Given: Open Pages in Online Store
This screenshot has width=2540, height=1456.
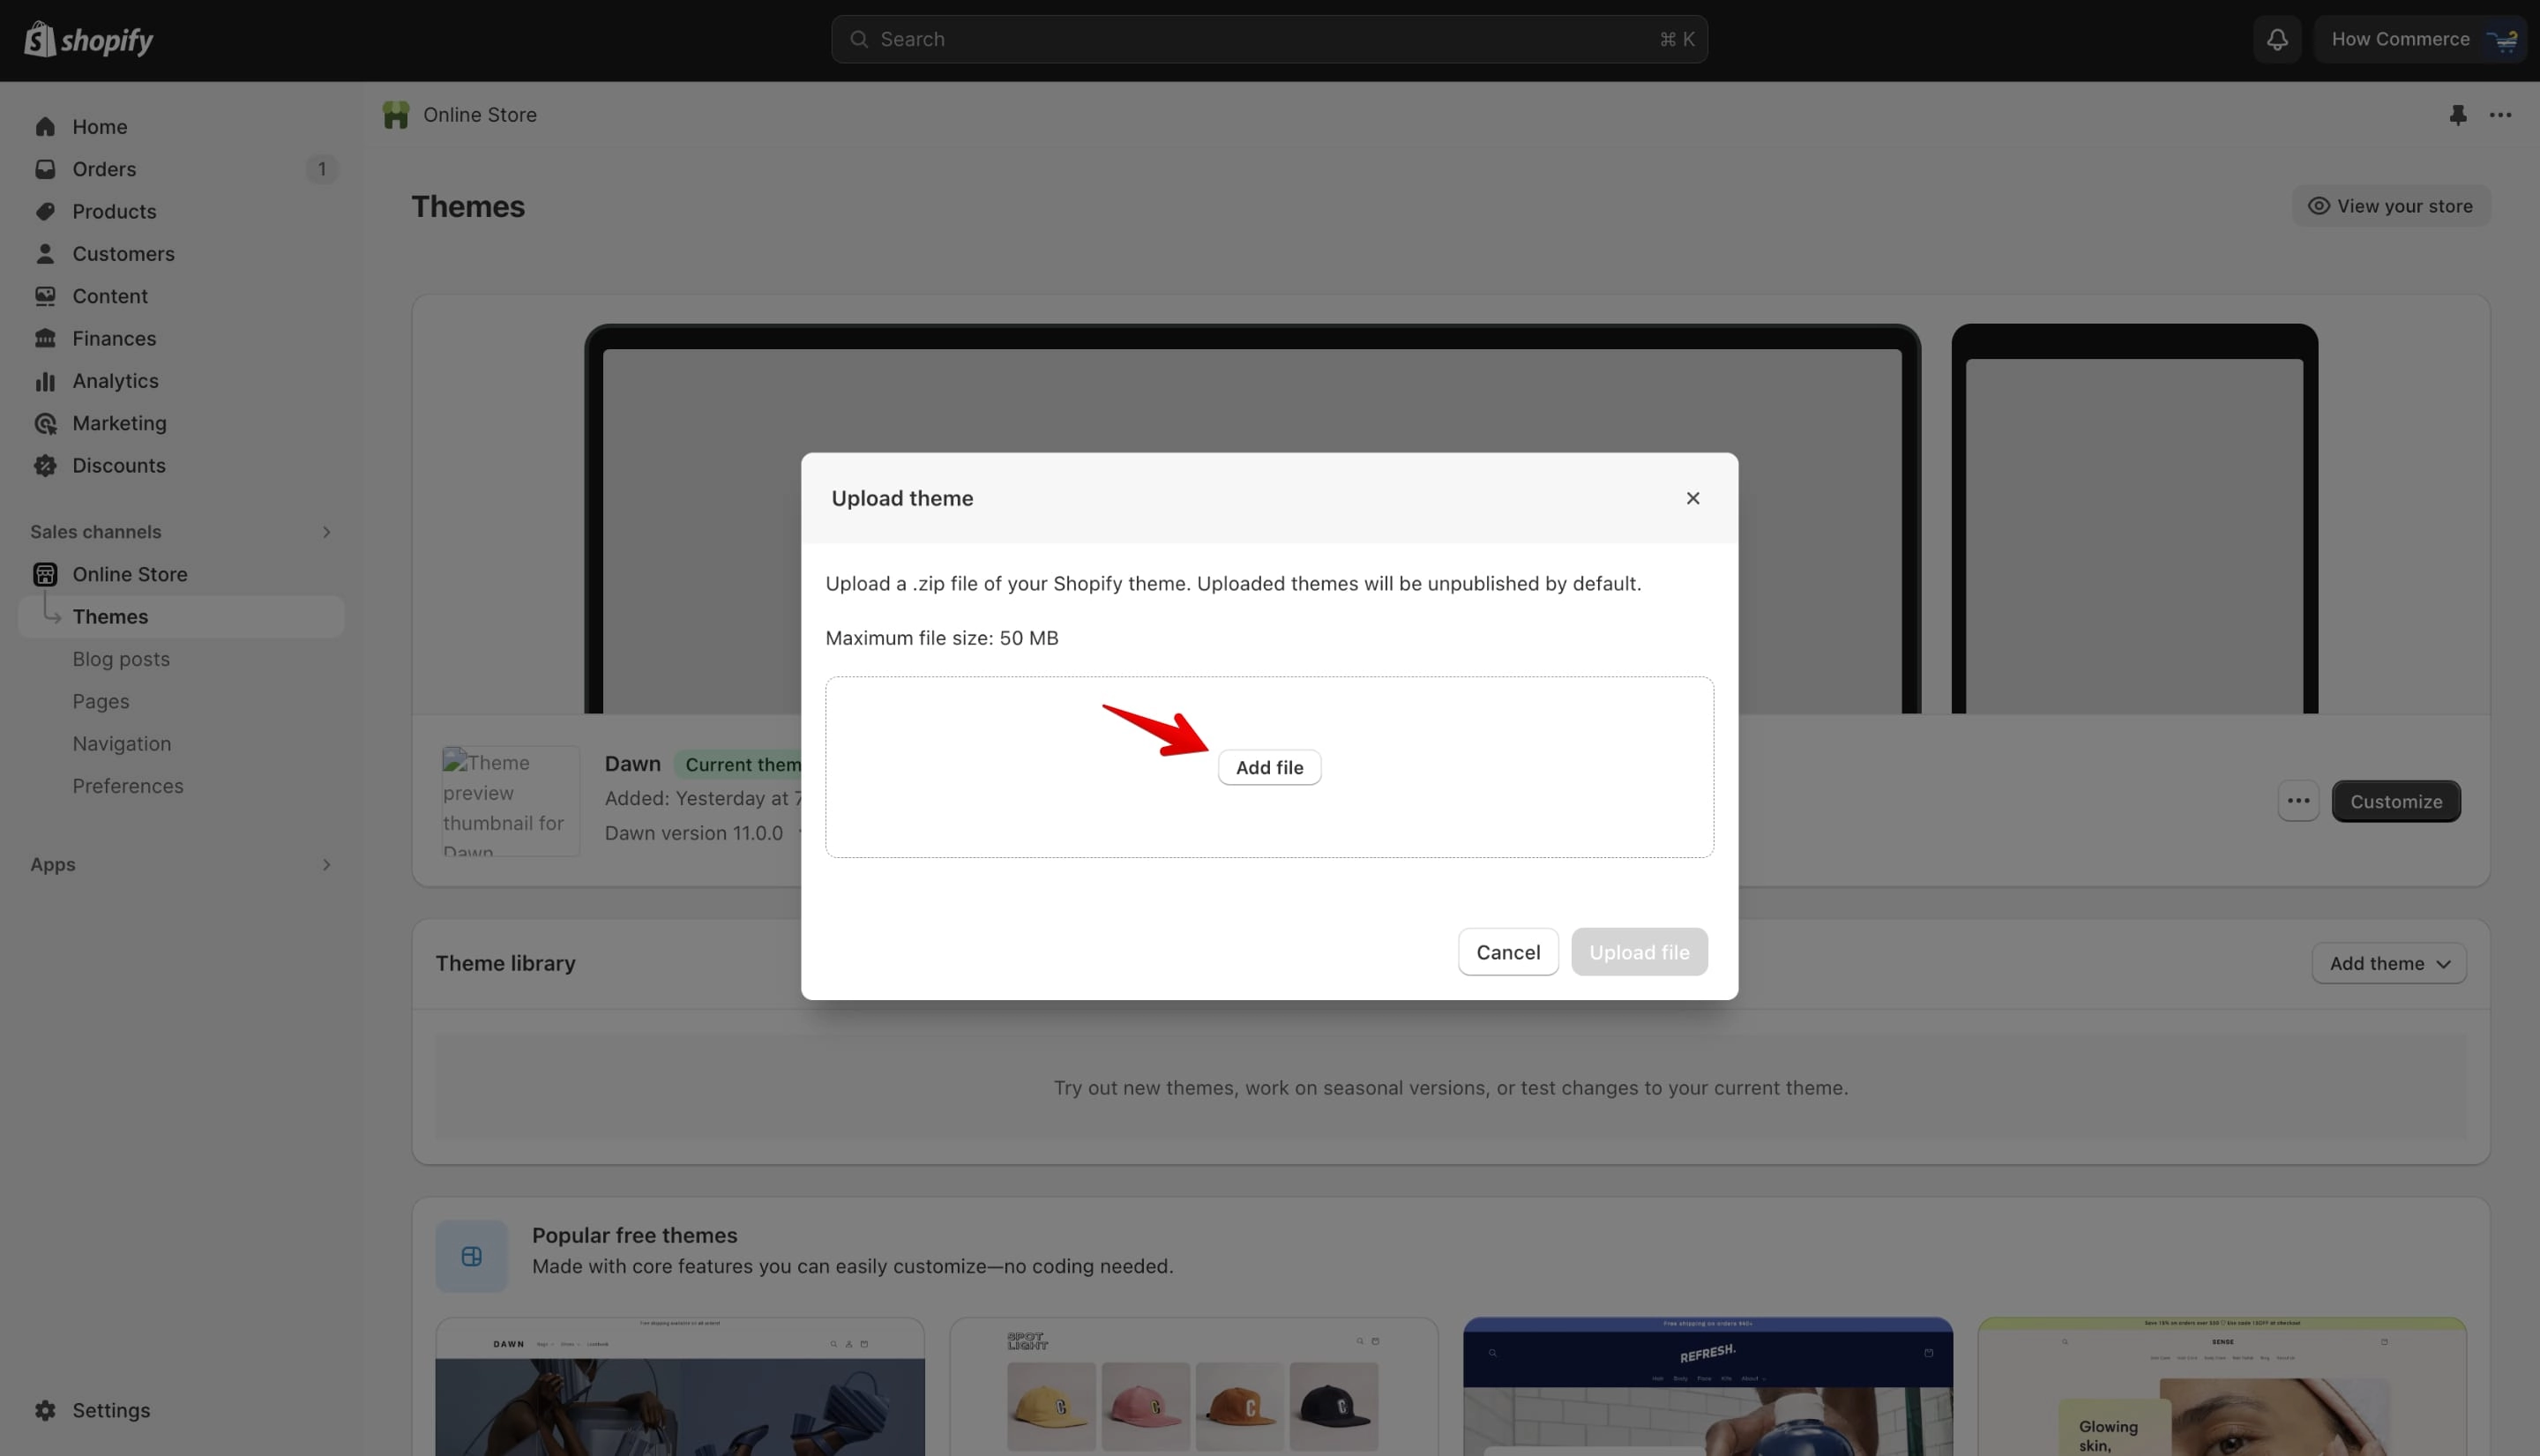Looking at the screenshot, I should 101,701.
